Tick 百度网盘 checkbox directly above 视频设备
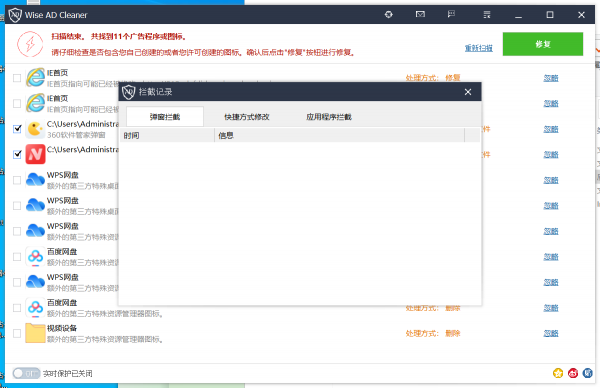 pos(17,308)
